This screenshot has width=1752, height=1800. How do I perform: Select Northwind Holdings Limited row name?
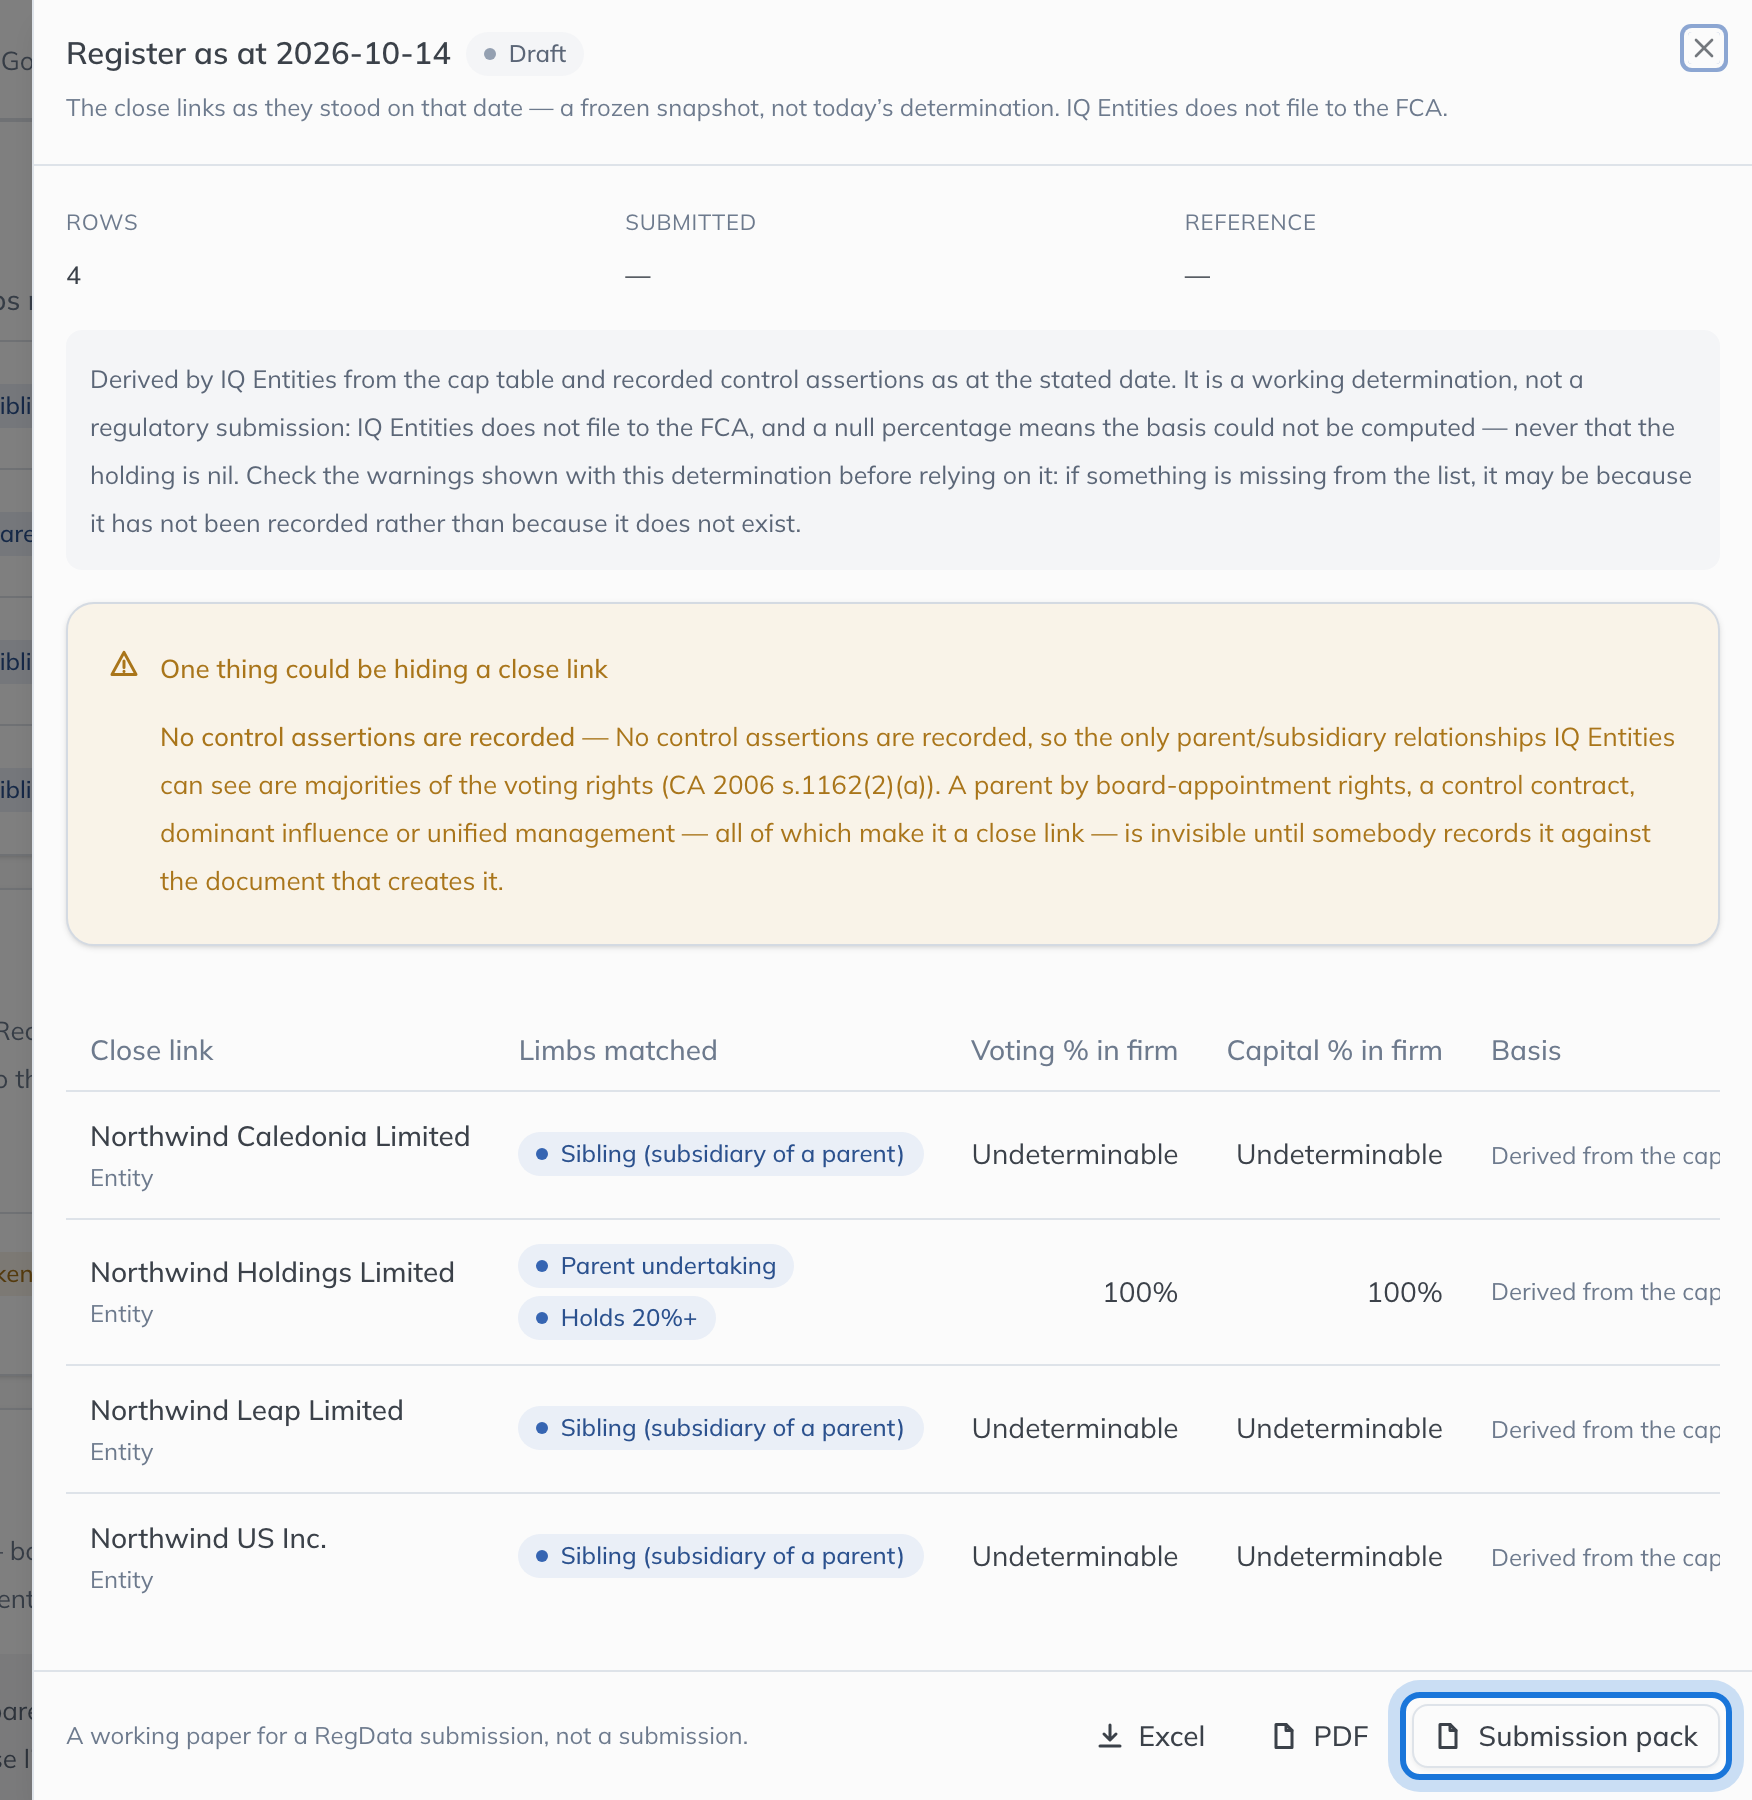click(x=272, y=1272)
